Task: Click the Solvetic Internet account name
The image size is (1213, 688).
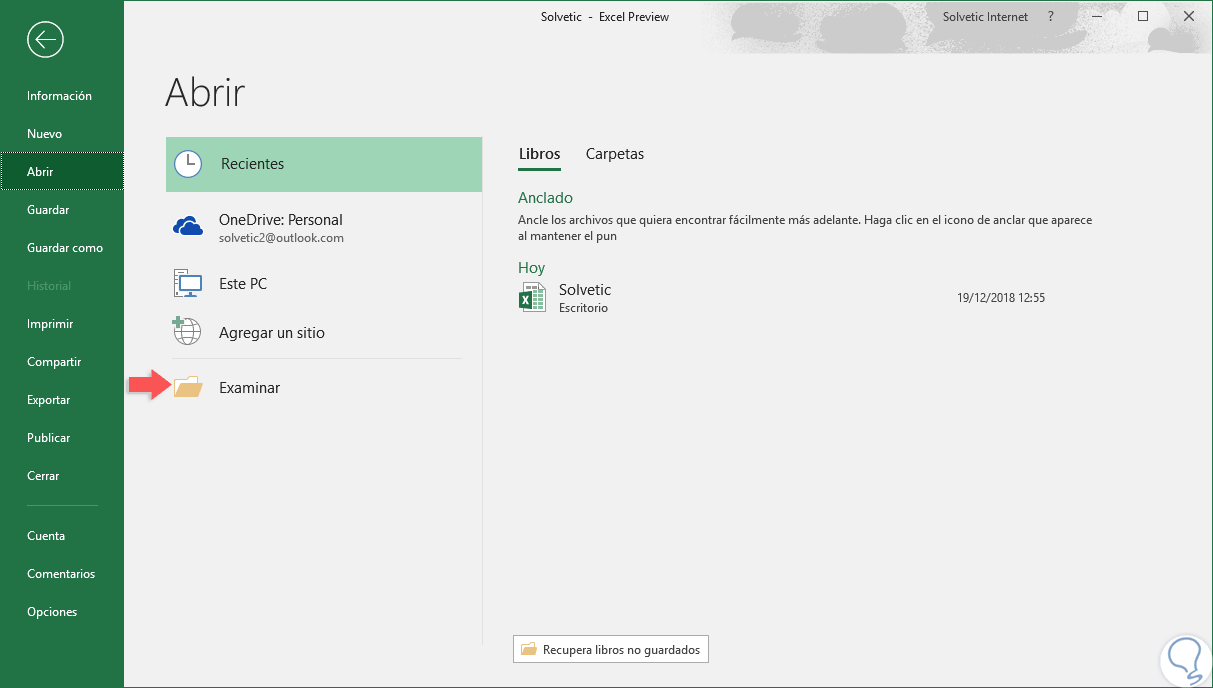Action: point(985,17)
